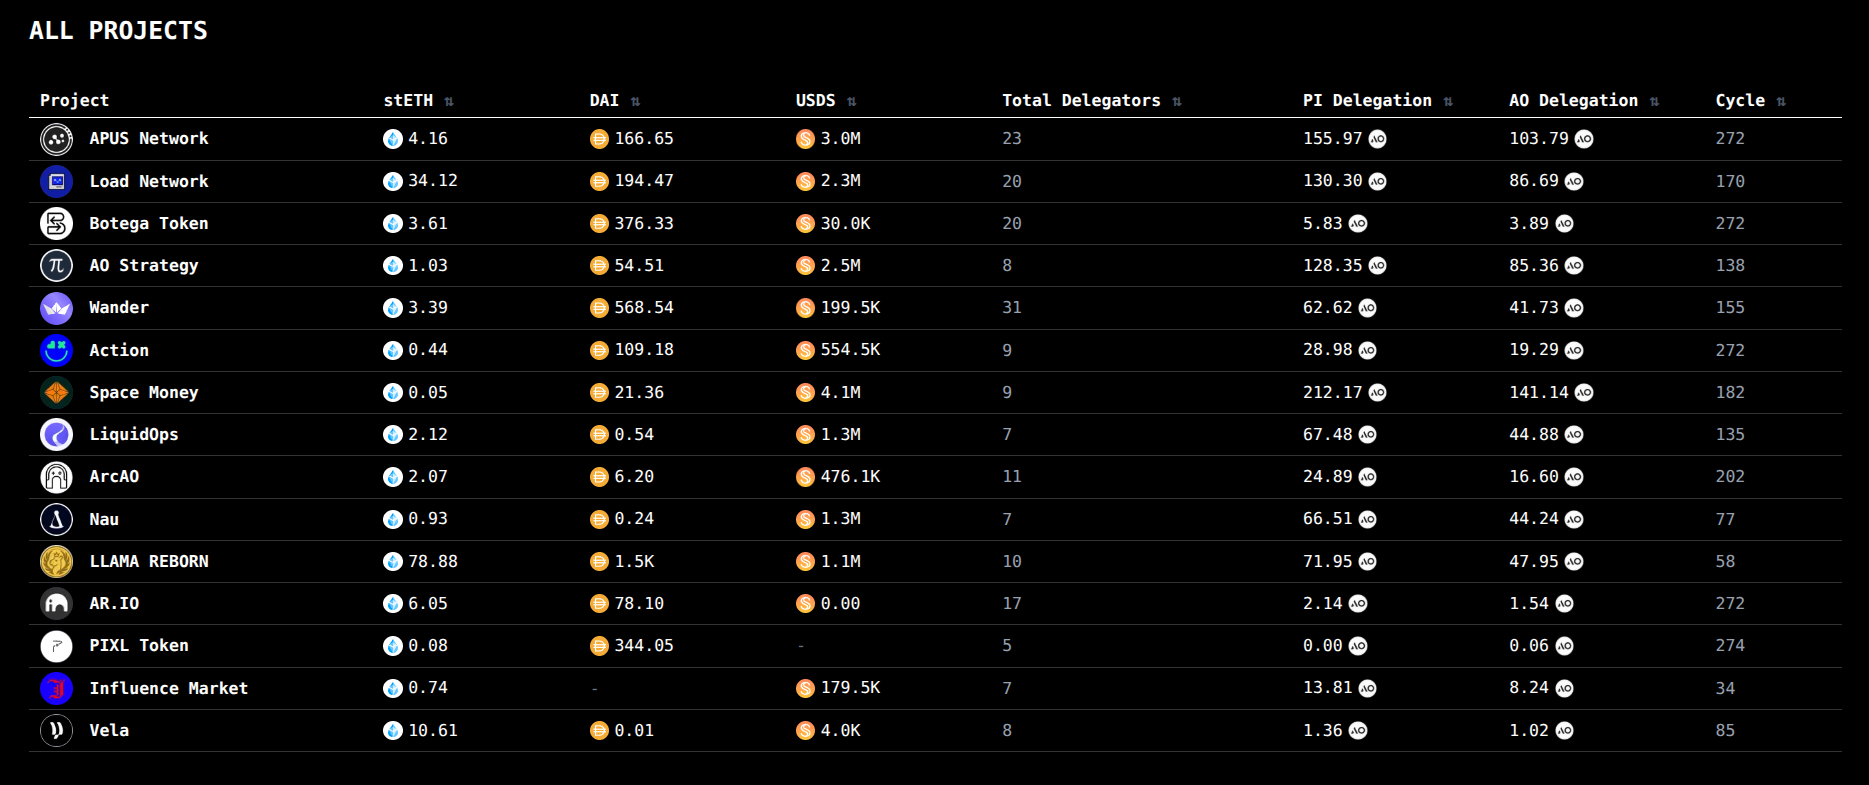
Task: Click the AO Strategy pi logo
Action: tap(56, 265)
